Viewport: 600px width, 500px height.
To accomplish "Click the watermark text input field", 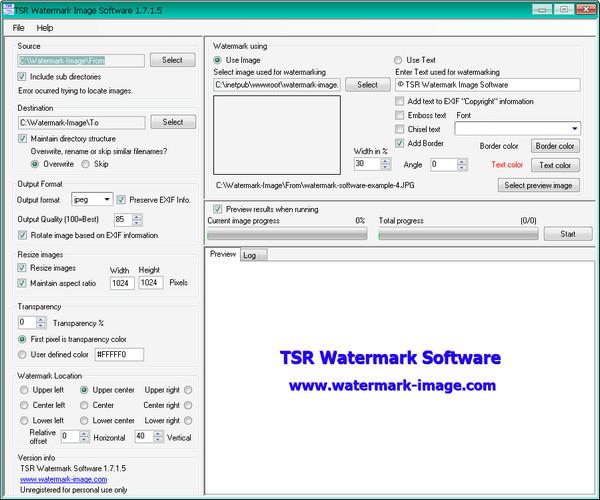I will tap(488, 85).
